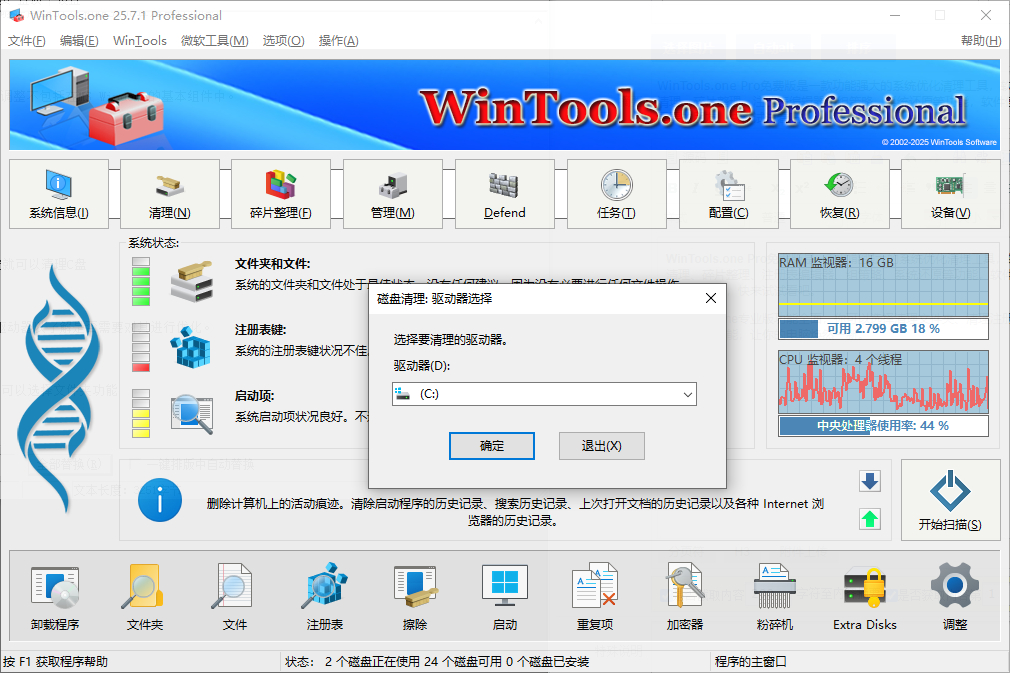Open the 恢复 recovery tool
Image resolution: width=1010 pixels, height=673 pixels.
(841, 194)
